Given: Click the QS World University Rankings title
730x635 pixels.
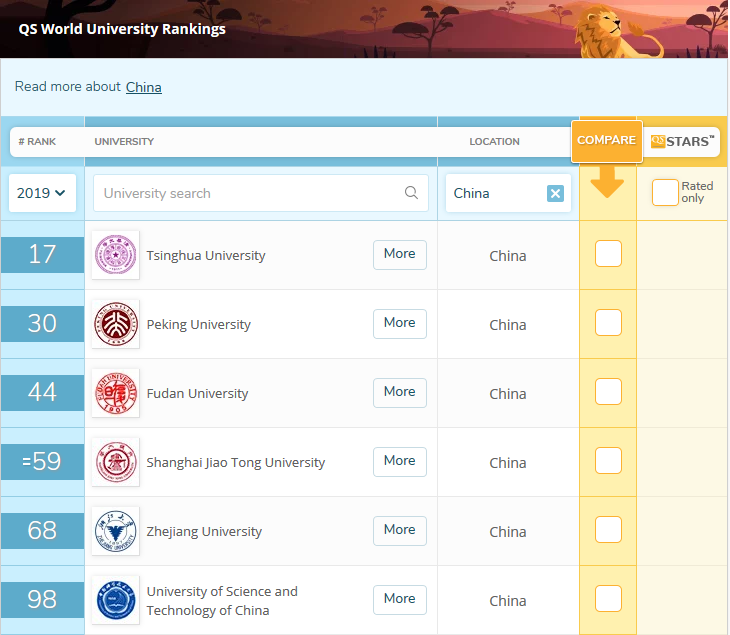Looking at the screenshot, I should 122,29.
